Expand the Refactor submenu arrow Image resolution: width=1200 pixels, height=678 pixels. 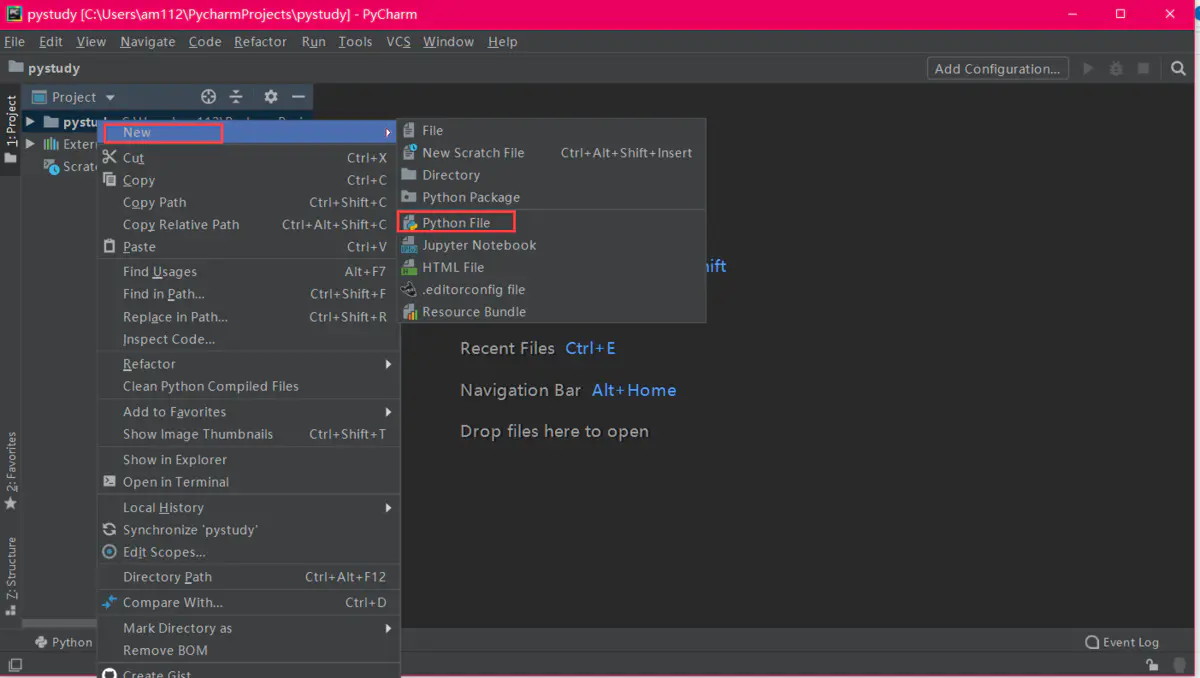[388, 364]
